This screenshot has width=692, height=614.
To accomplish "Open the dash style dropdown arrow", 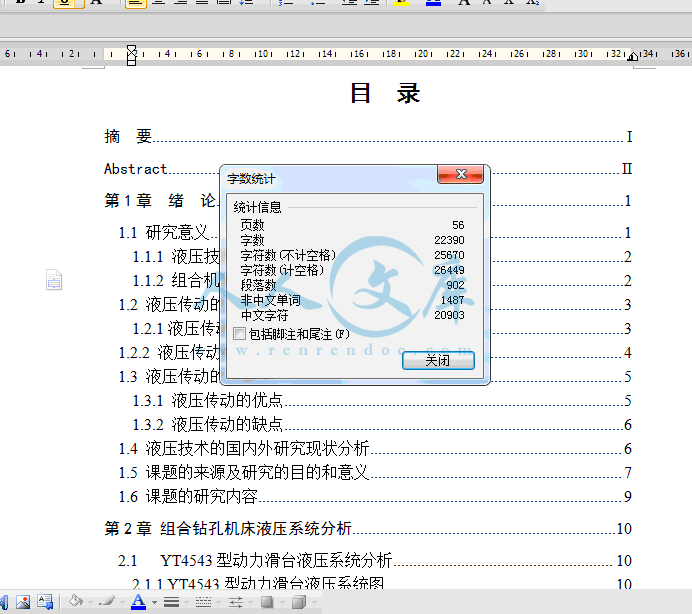I will pyautogui.click(x=218, y=602).
